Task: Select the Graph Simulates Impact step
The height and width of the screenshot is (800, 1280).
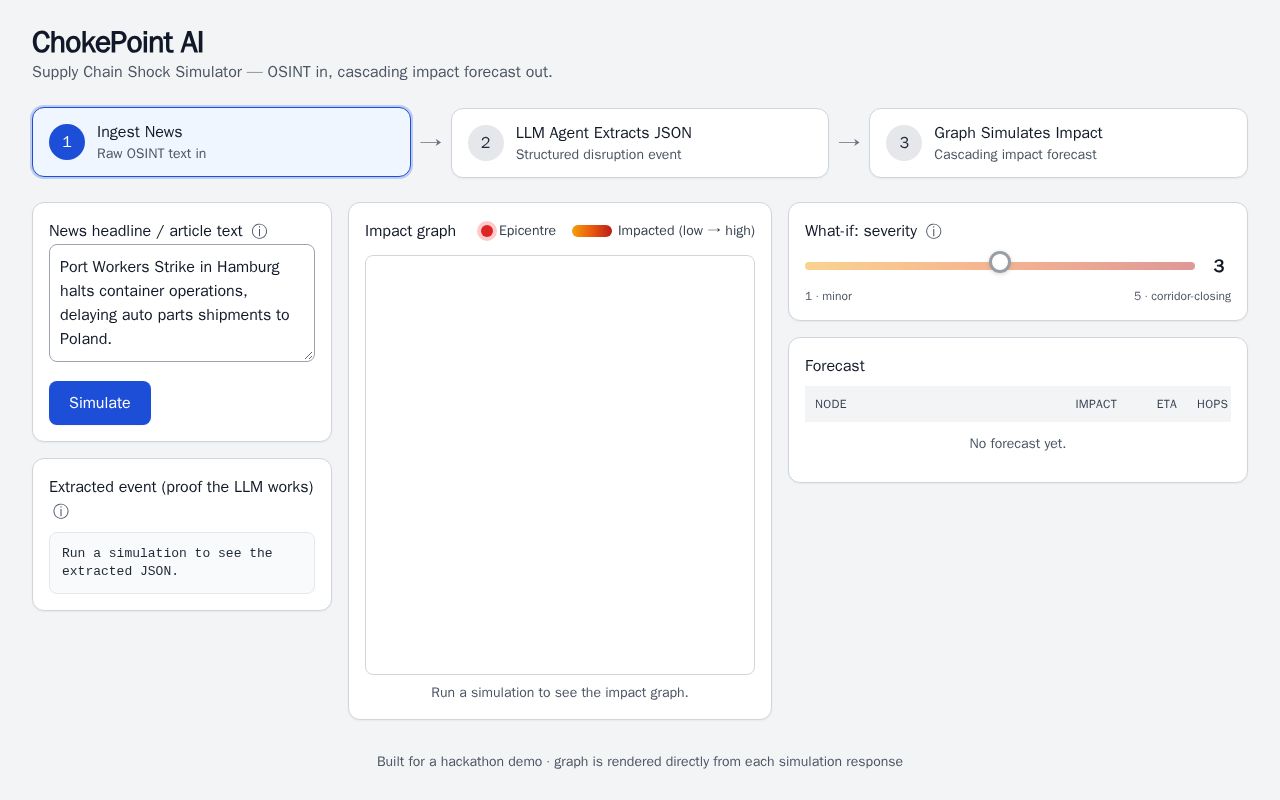Action: point(1058,143)
